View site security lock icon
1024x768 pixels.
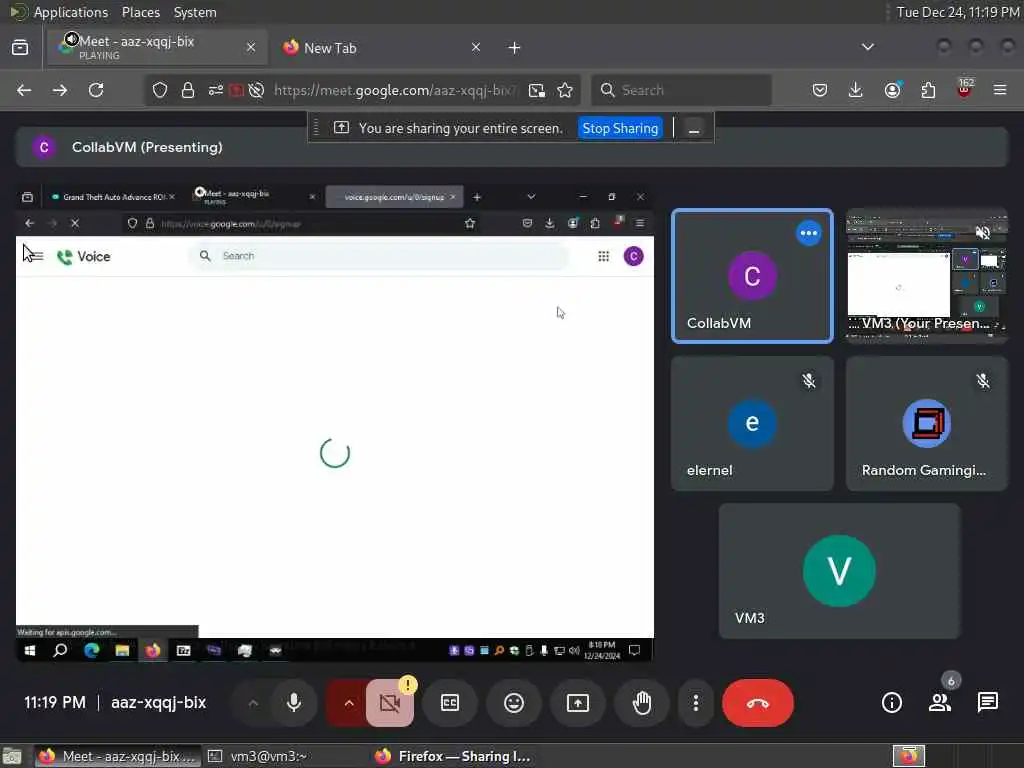(x=188, y=90)
